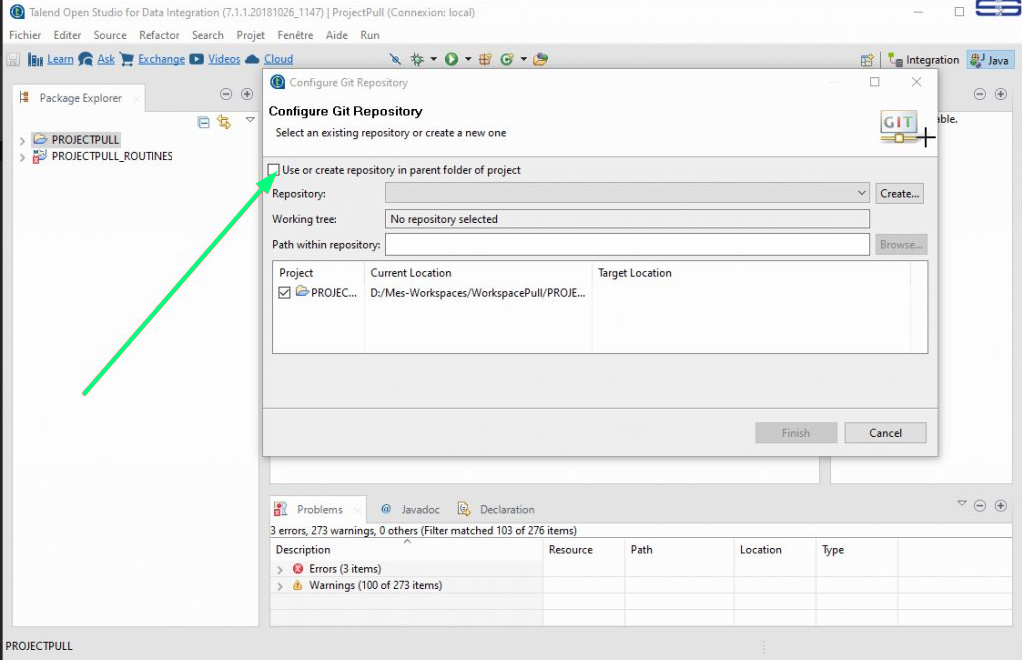1022x662 pixels.
Task: Click the Working tree field
Action: [627, 219]
